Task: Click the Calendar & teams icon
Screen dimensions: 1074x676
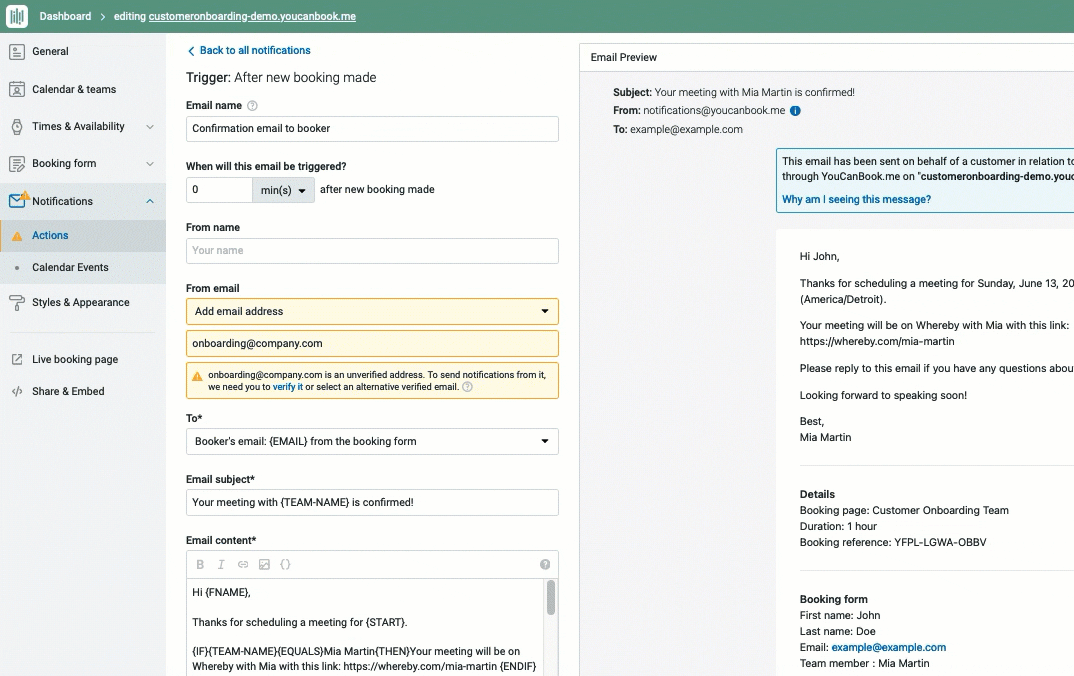Action: (x=16, y=89)
